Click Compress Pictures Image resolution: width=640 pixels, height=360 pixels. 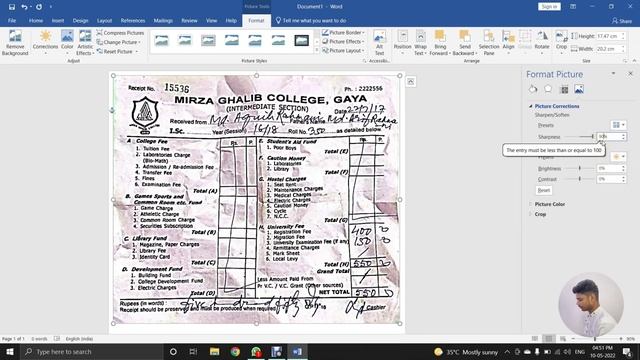tap(120, 33)
